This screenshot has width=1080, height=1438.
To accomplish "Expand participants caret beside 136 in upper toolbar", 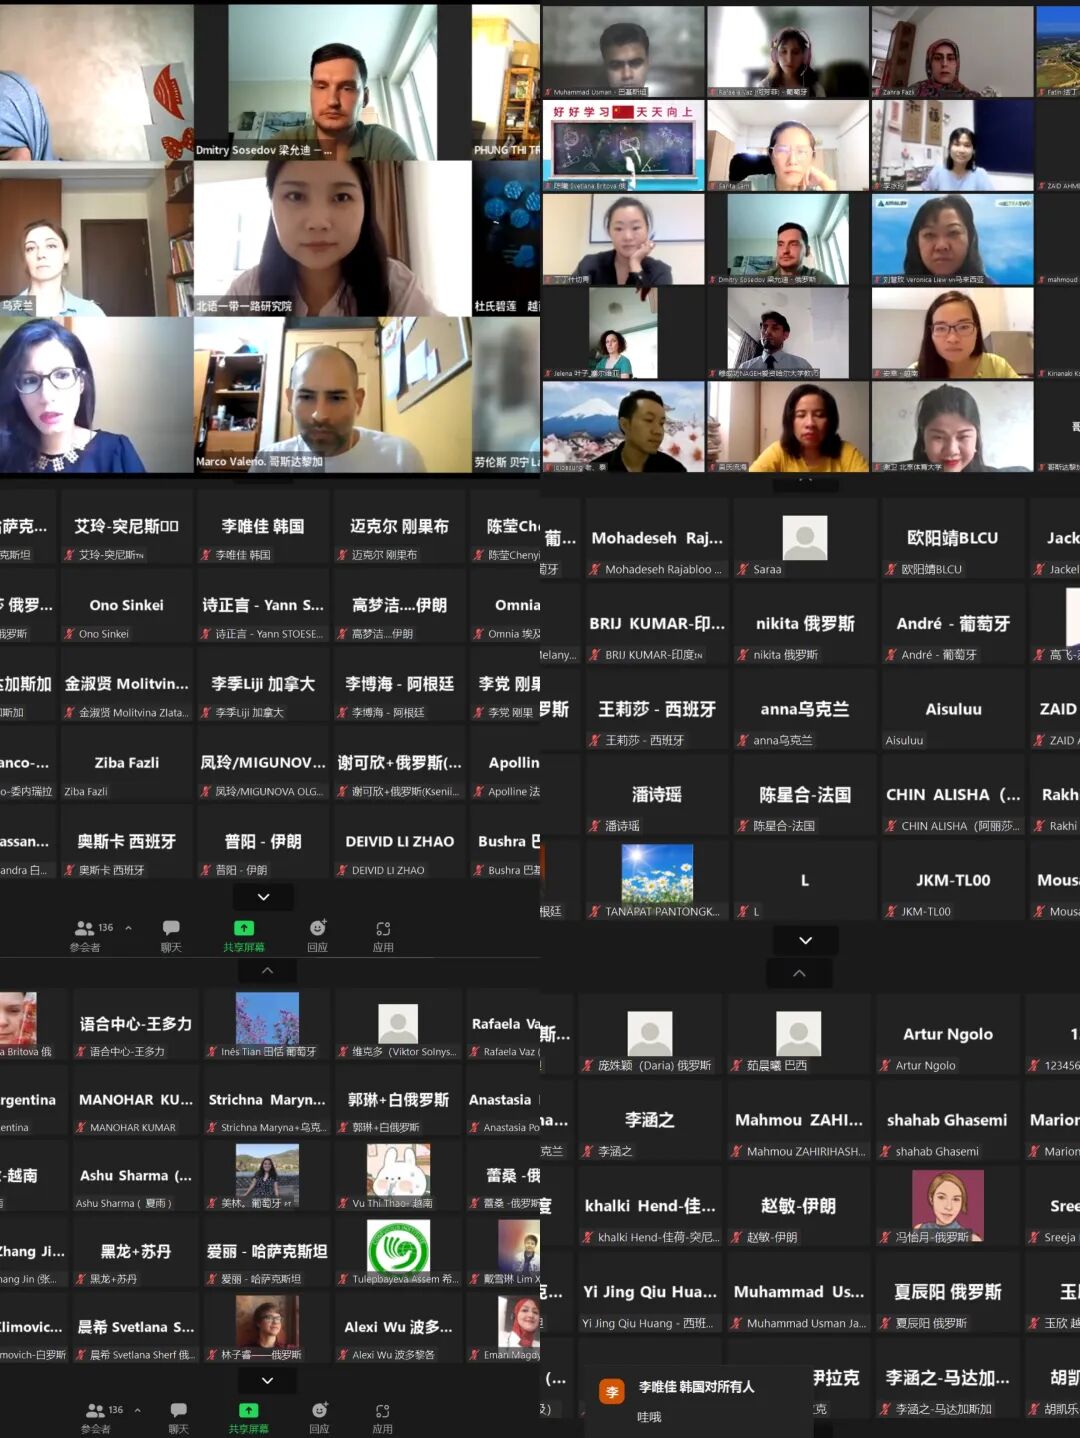I will coord(128,928).
